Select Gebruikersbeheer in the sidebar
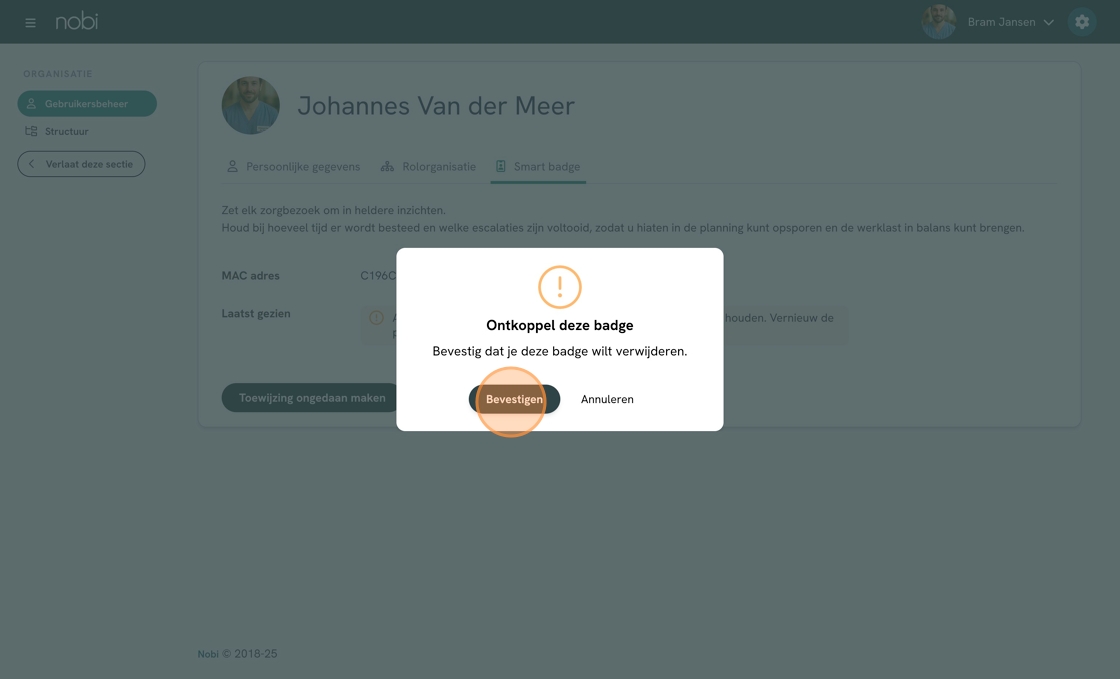 (87, 104)
